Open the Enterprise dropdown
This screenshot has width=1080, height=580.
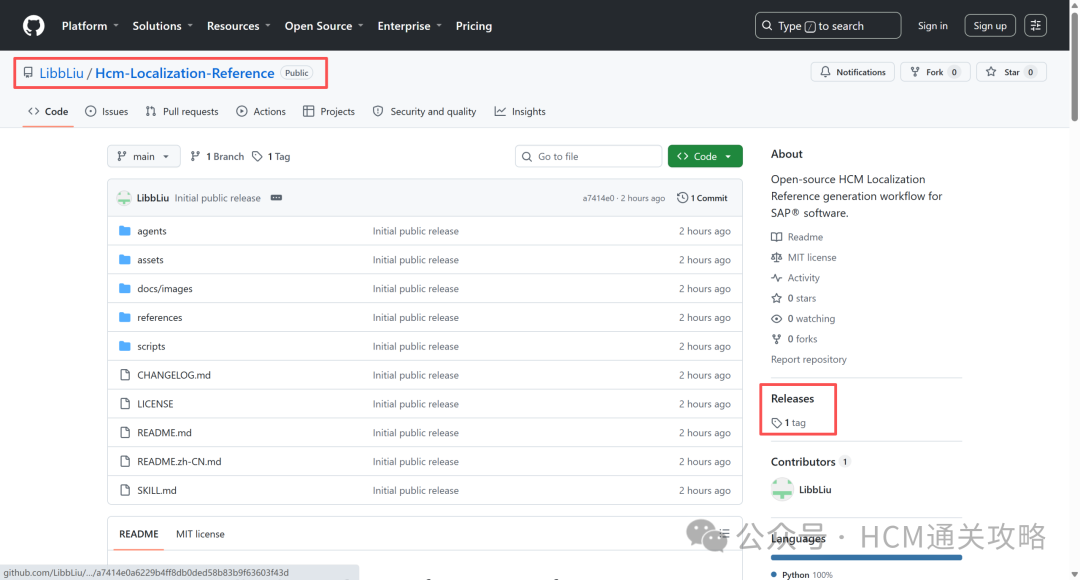tap(409, 25)
